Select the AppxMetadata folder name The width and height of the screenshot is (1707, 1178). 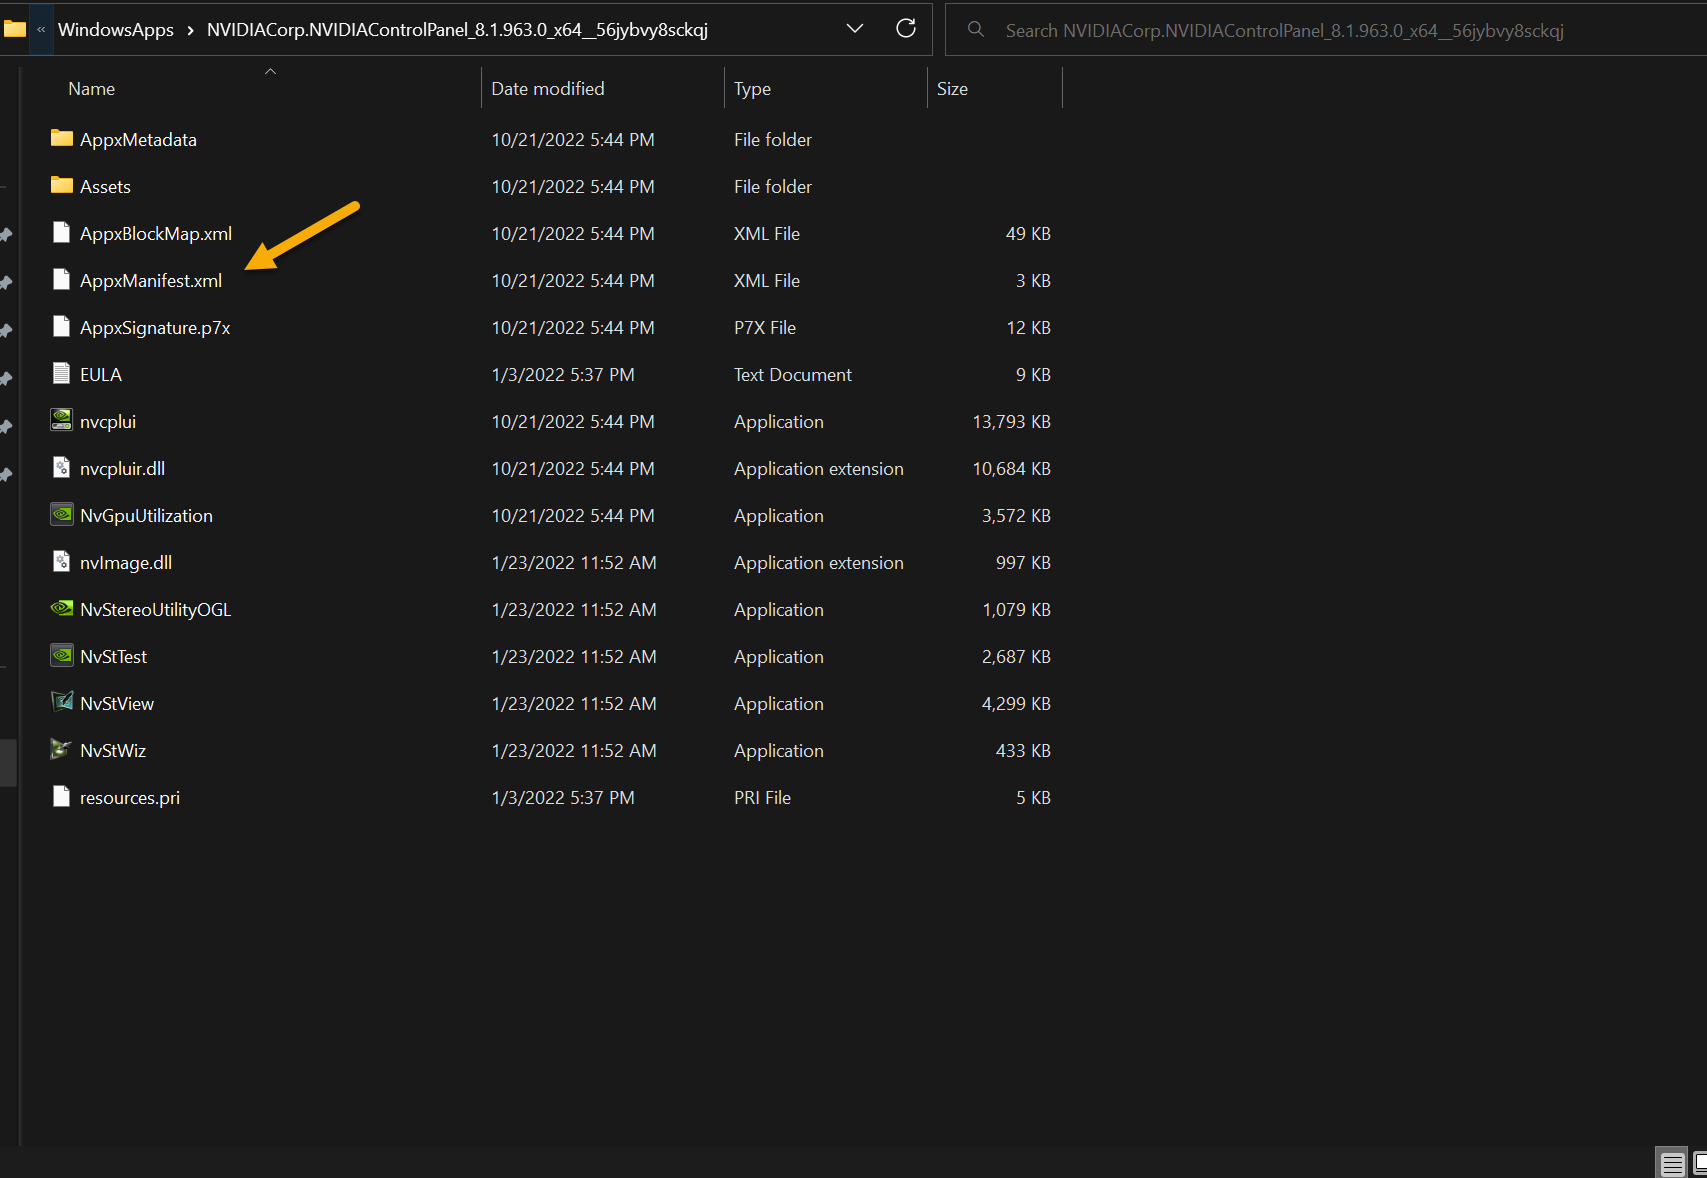(x=138, y=140)
